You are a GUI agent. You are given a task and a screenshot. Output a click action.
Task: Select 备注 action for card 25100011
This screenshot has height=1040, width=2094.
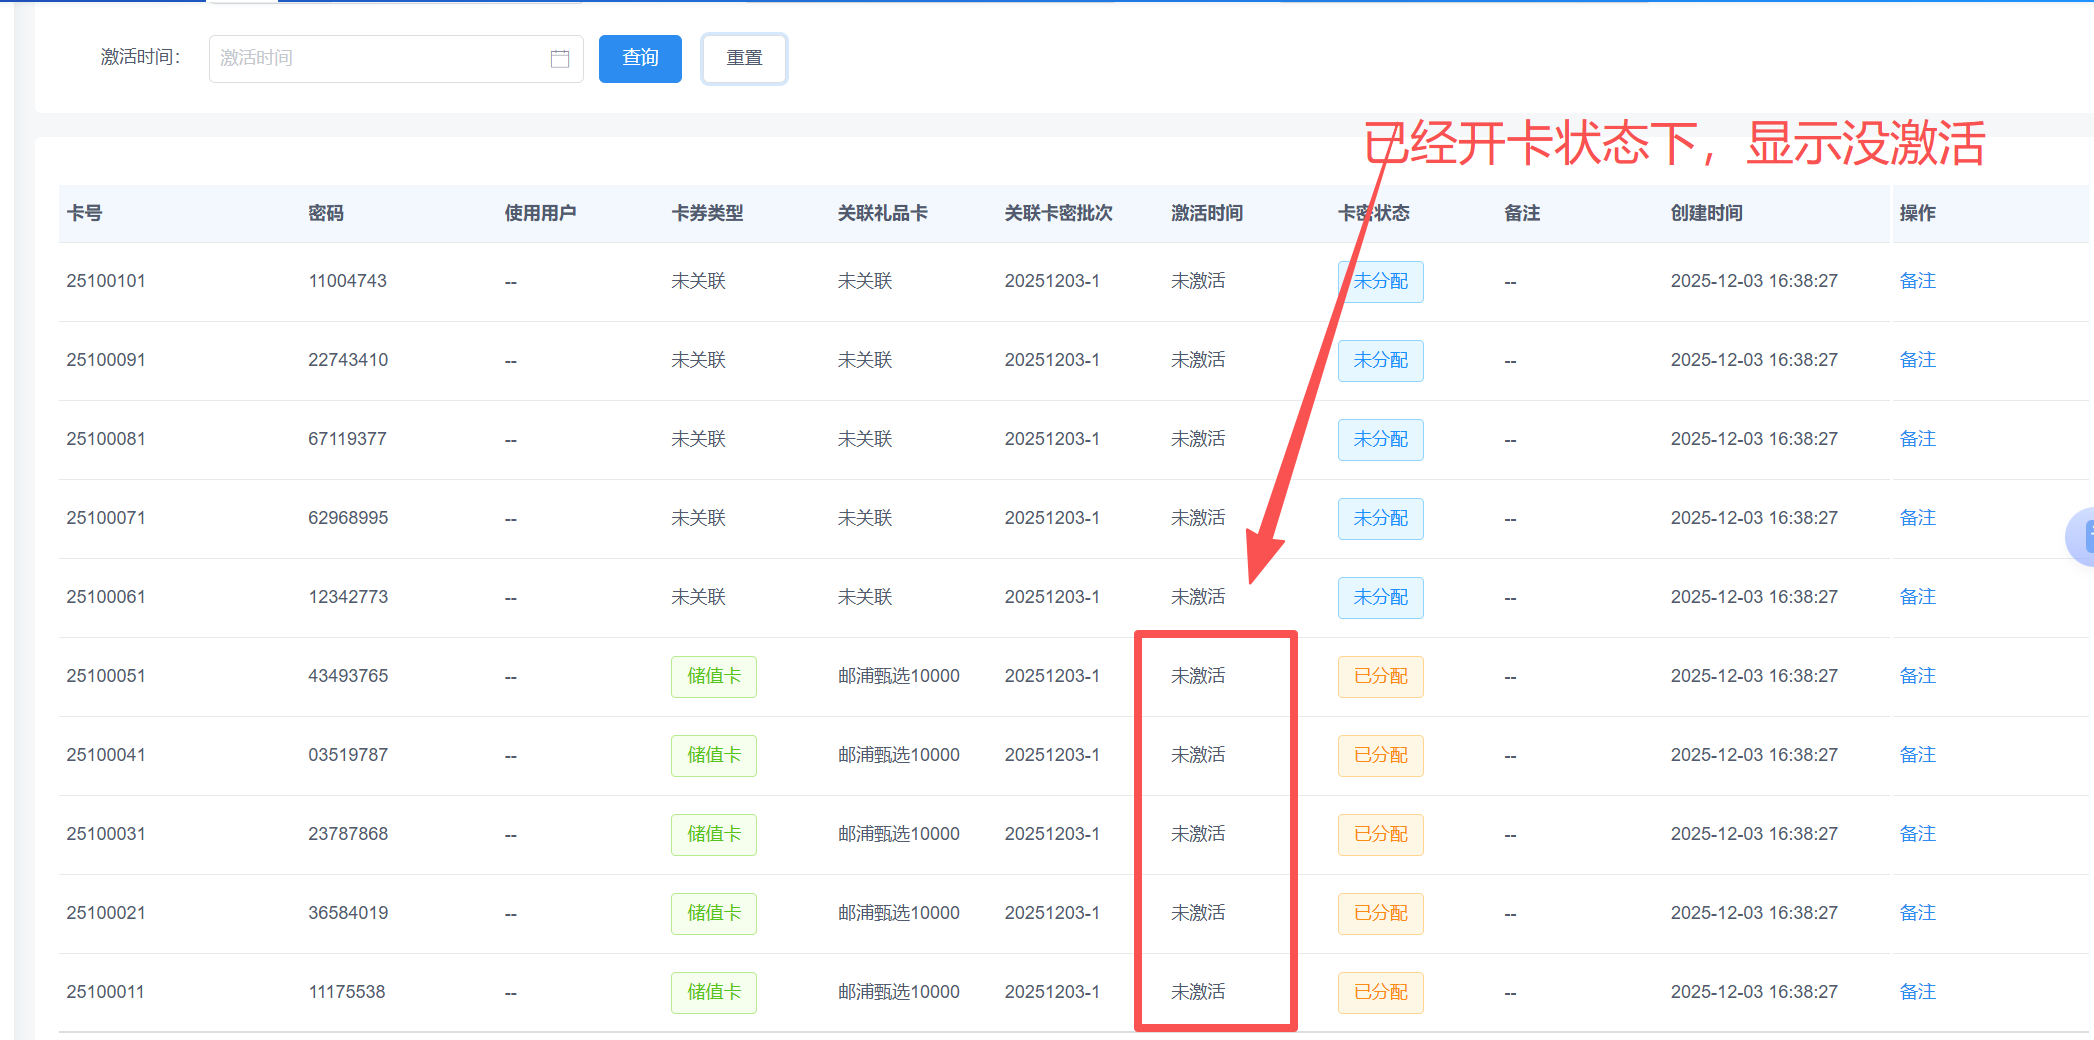[1917, 992]
